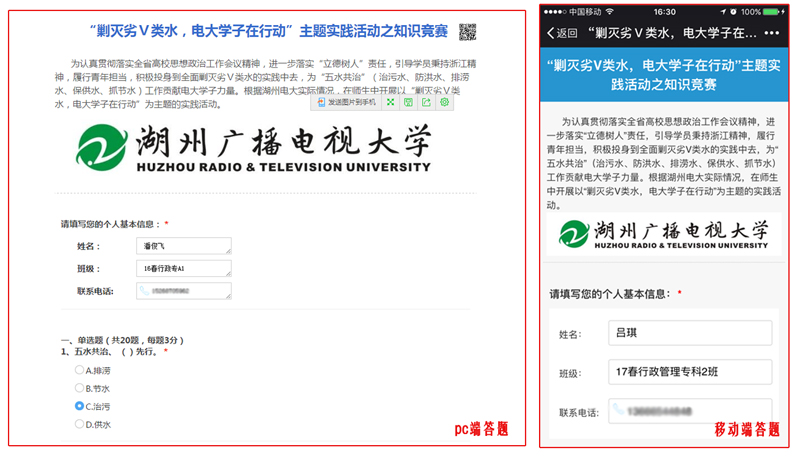The image size is (800, 461).
Task: Open the green settings gear icon
Action: click(x=445, y=103)
